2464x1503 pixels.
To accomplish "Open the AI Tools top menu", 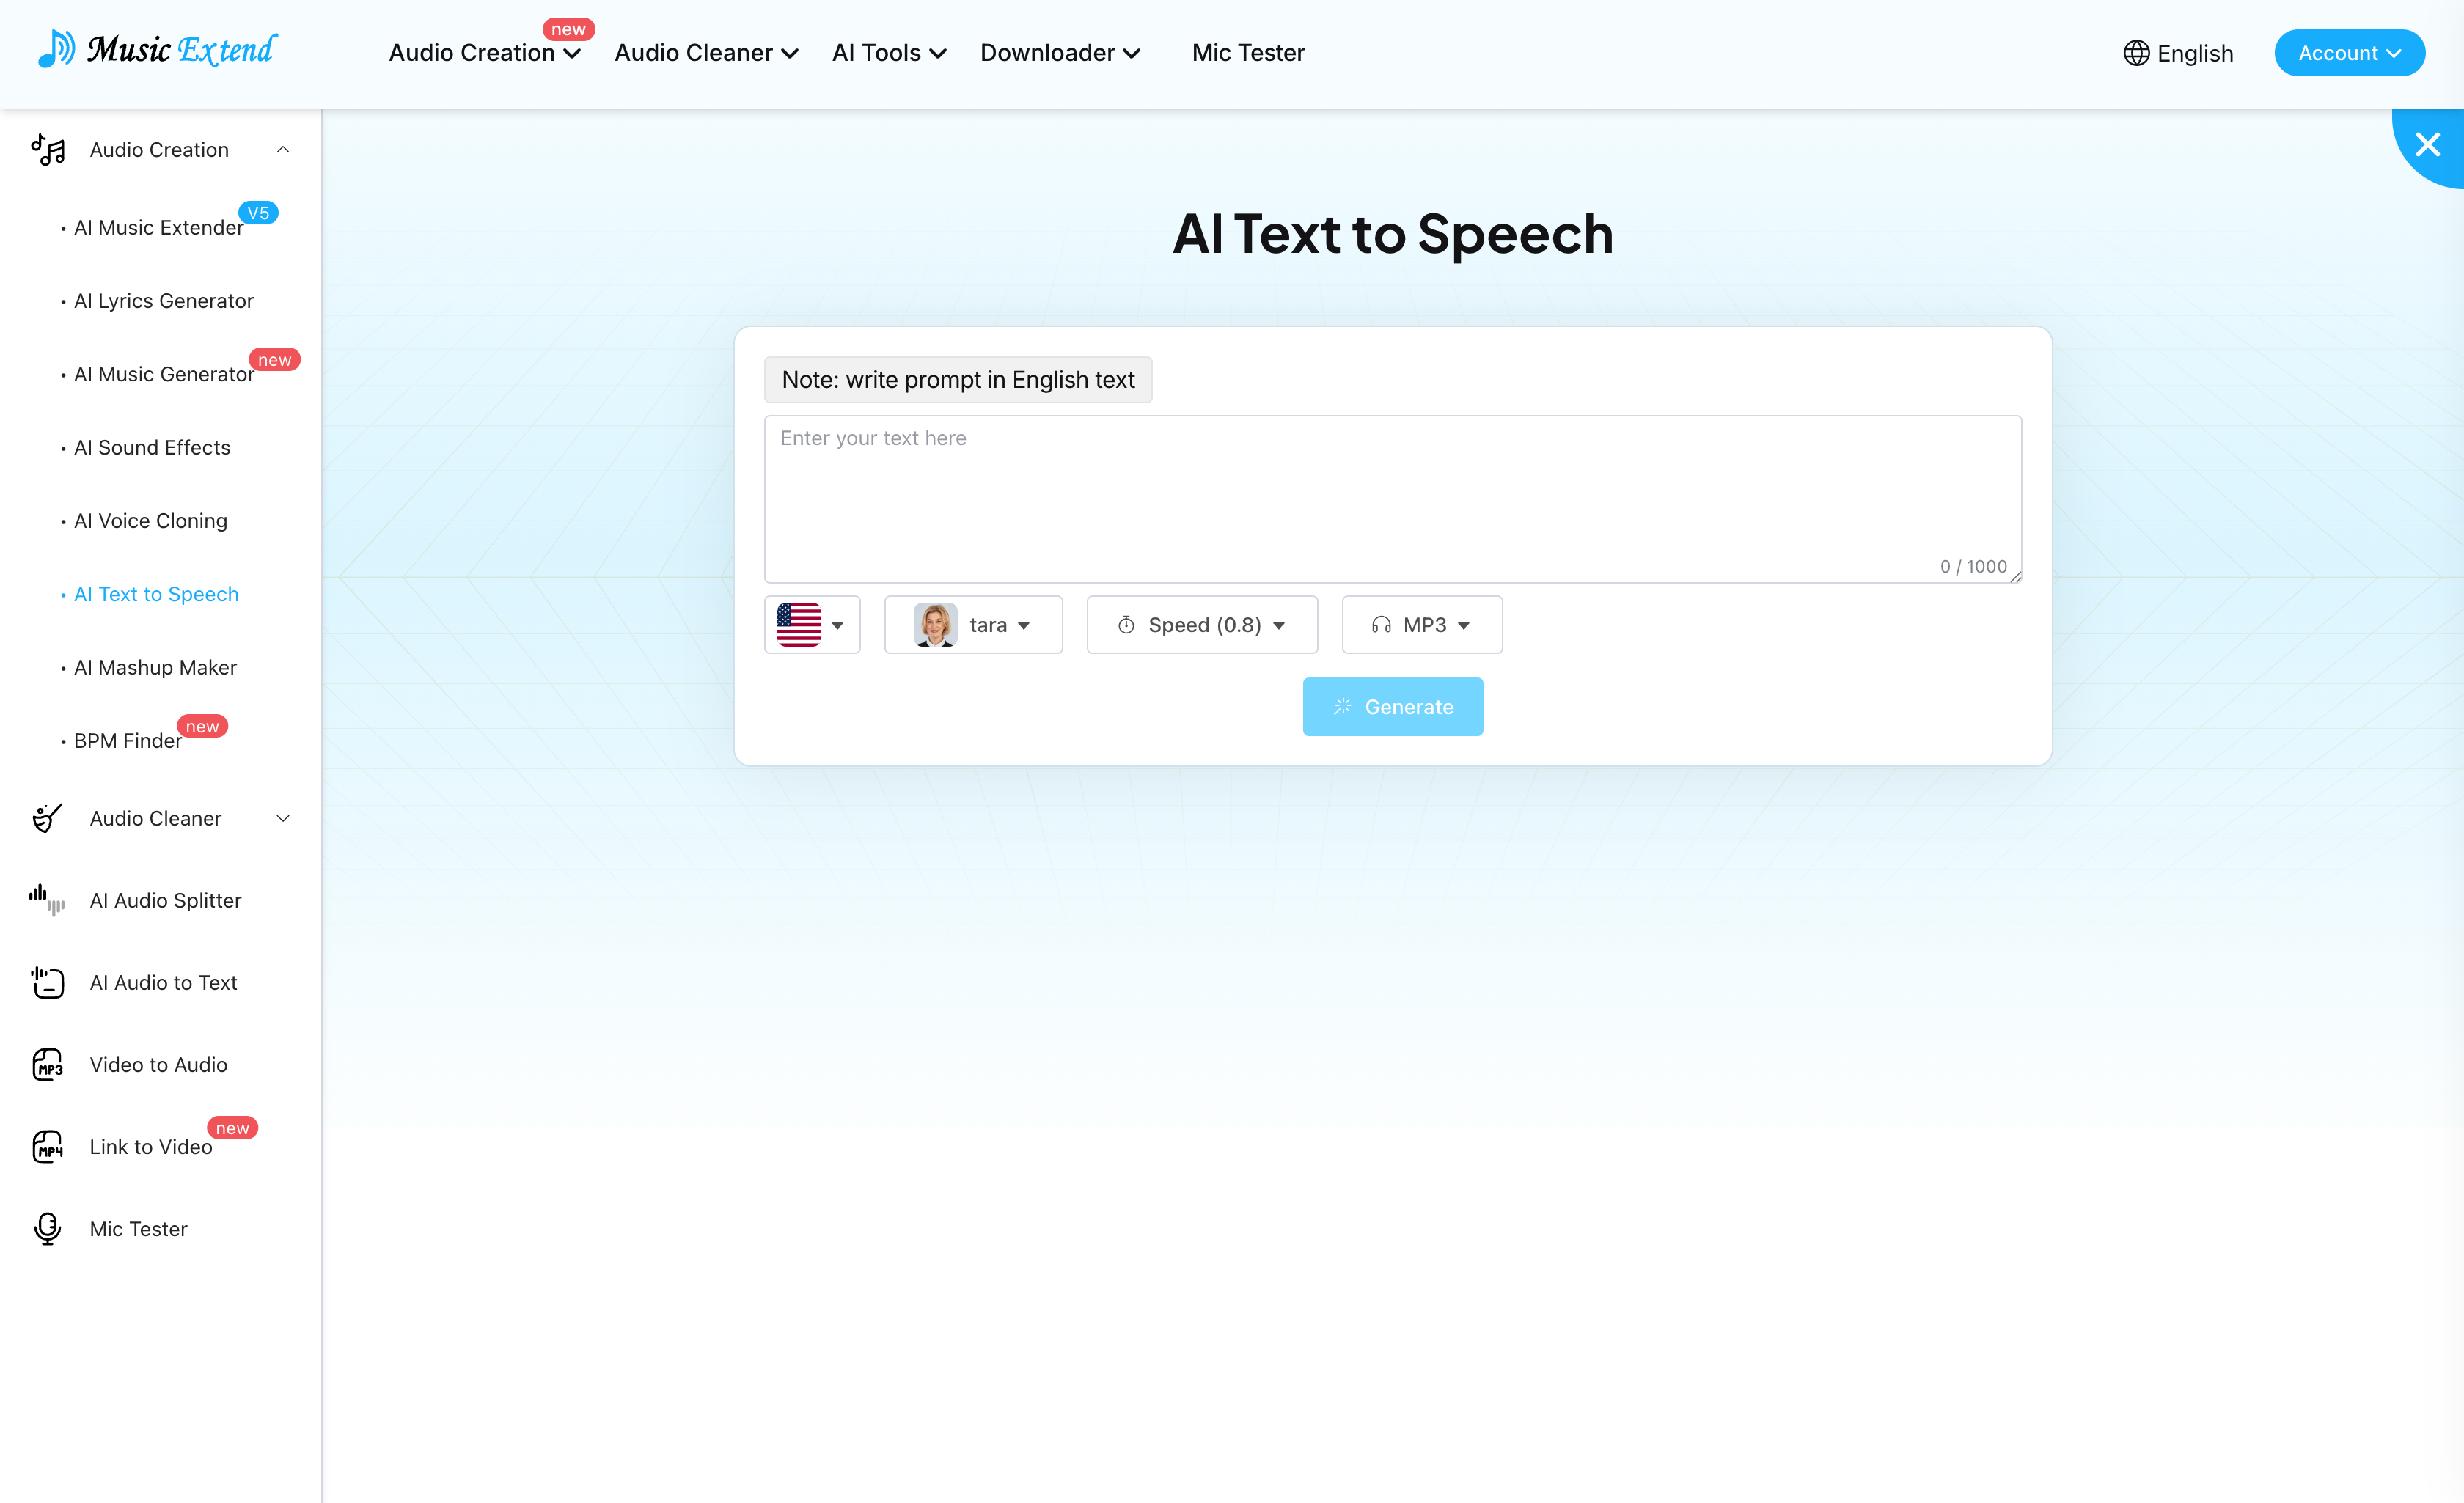I will (x=888, y=53).
